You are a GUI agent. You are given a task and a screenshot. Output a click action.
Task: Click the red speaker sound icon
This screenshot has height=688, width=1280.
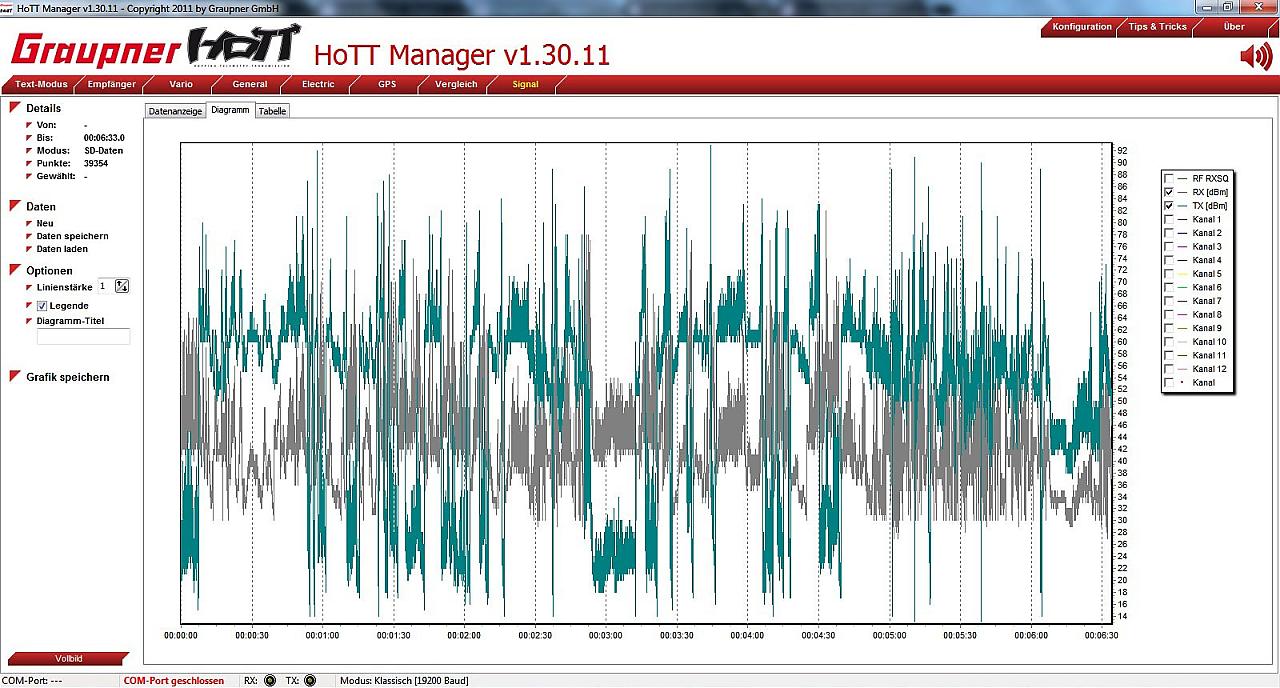[x=1255, y=57]
